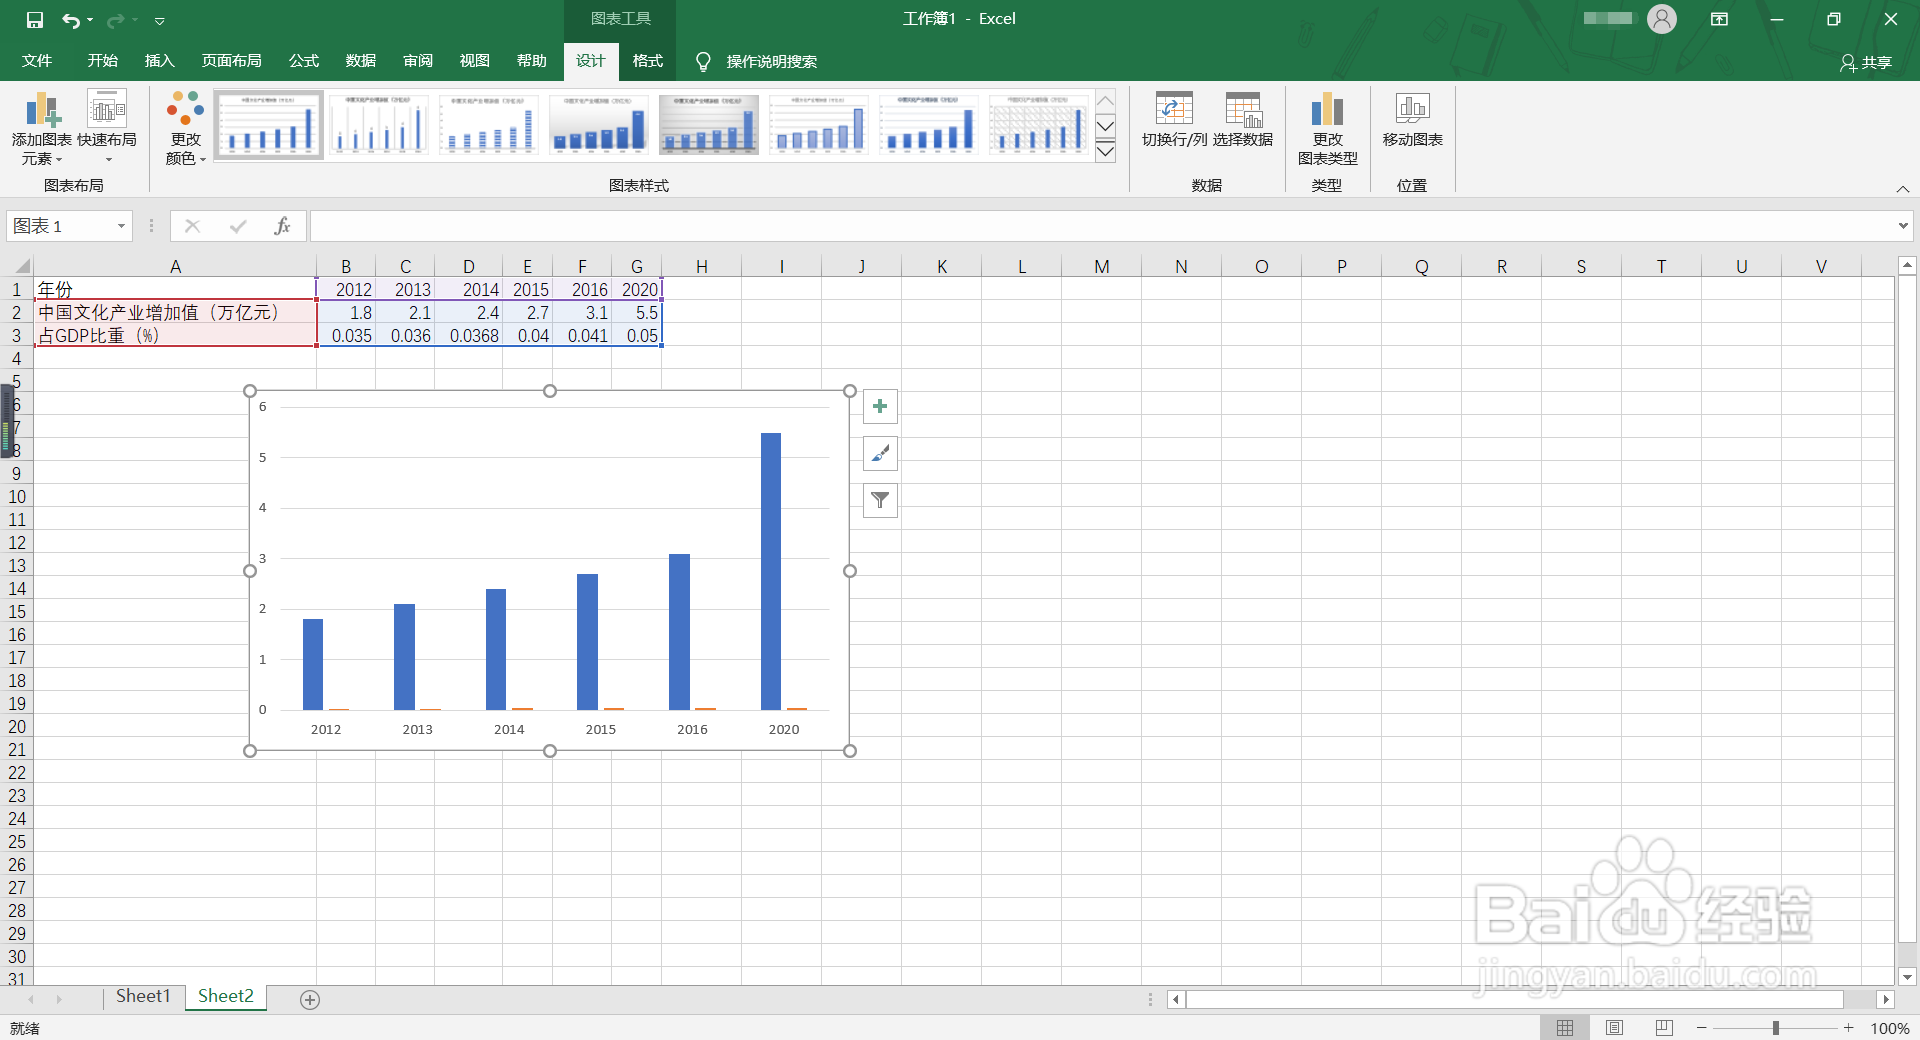1920x1040 pixels.
Task: Select the last visible chart style thumbnail
Action: 1039,125
